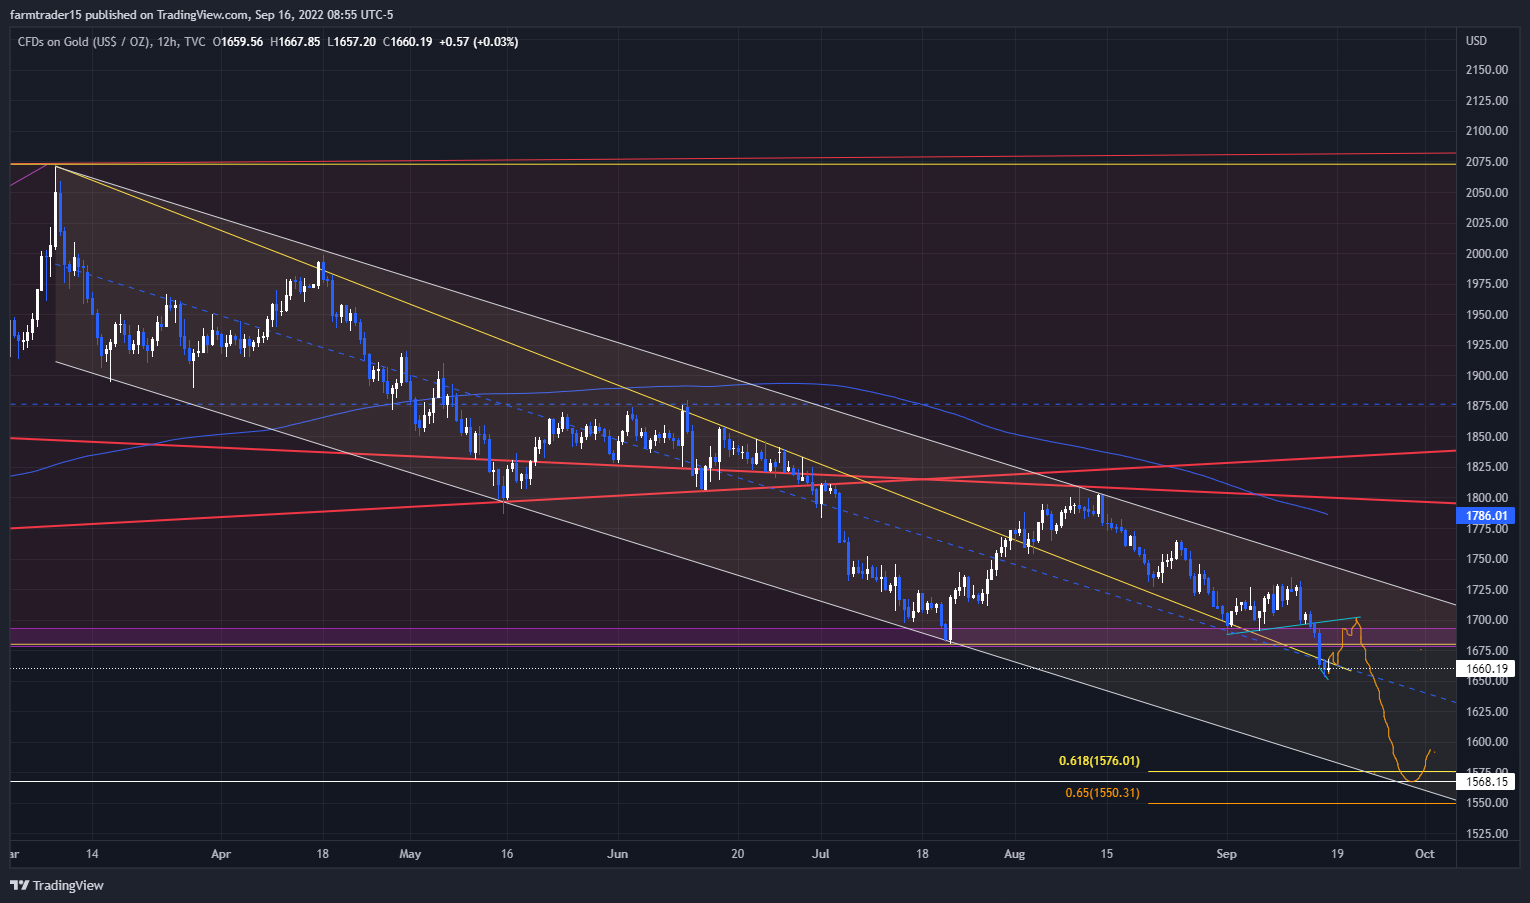Image resolution: width=1530 pixels, height=903 pixels.
Task: Click the 14 date label on the time axis
Action: tap(92, 854)
